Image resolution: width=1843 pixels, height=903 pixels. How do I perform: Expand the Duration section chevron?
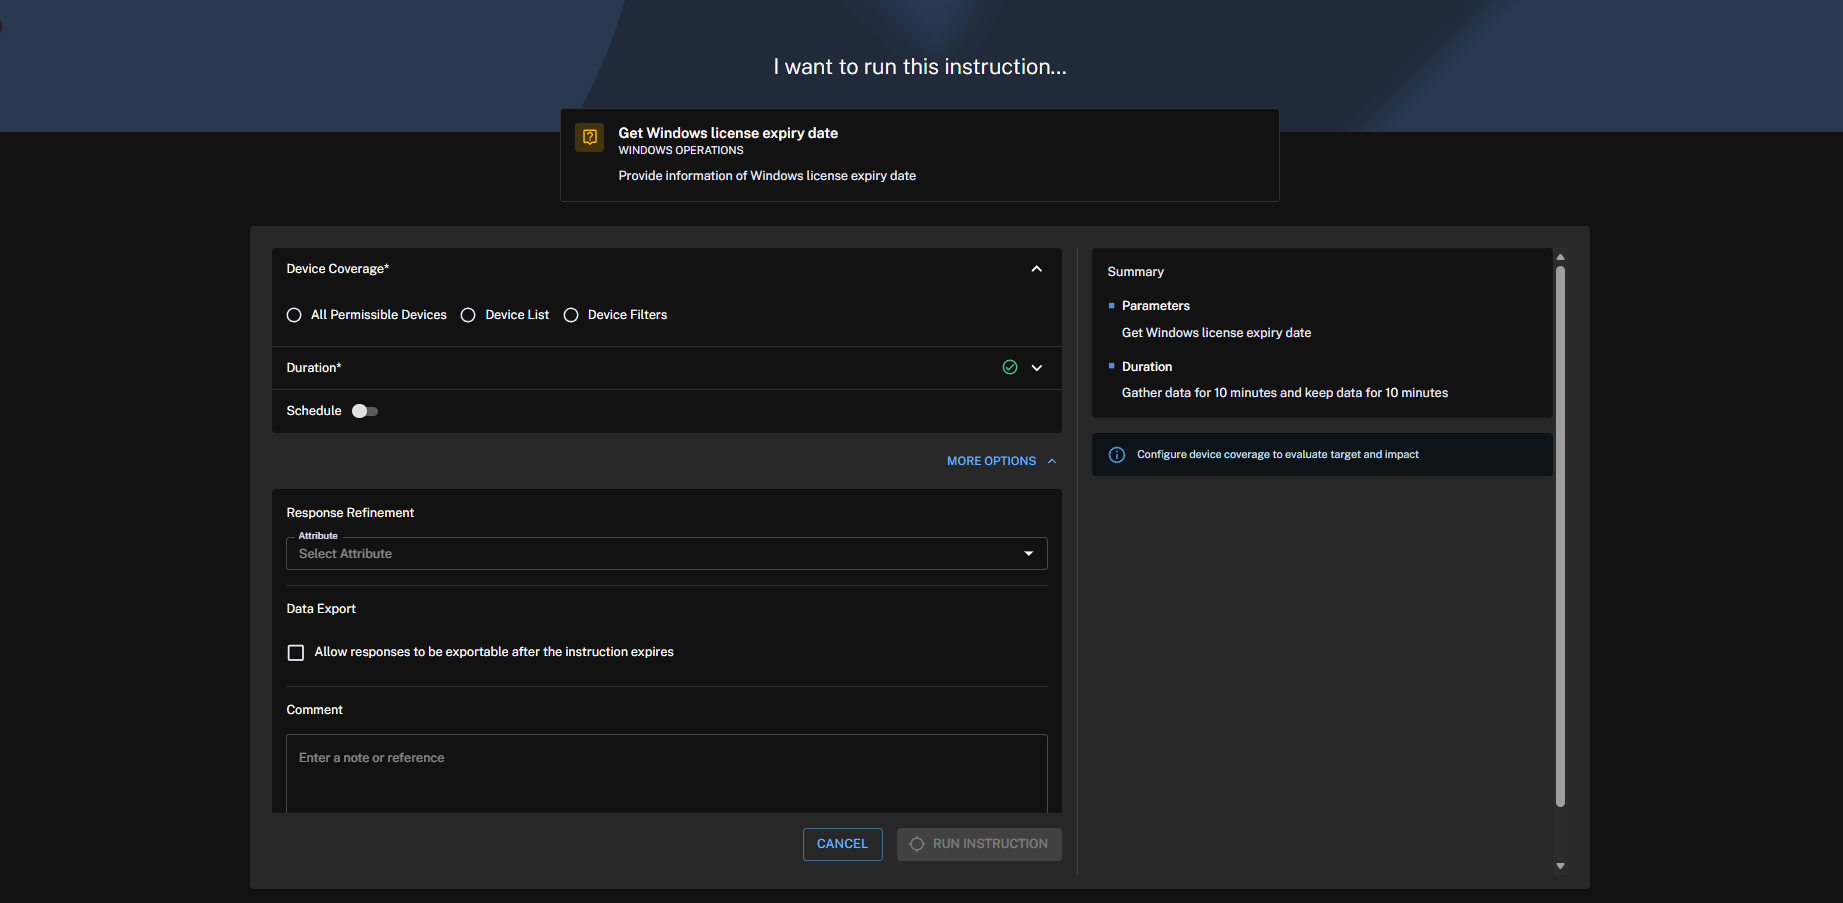(x=1037, y=368)
